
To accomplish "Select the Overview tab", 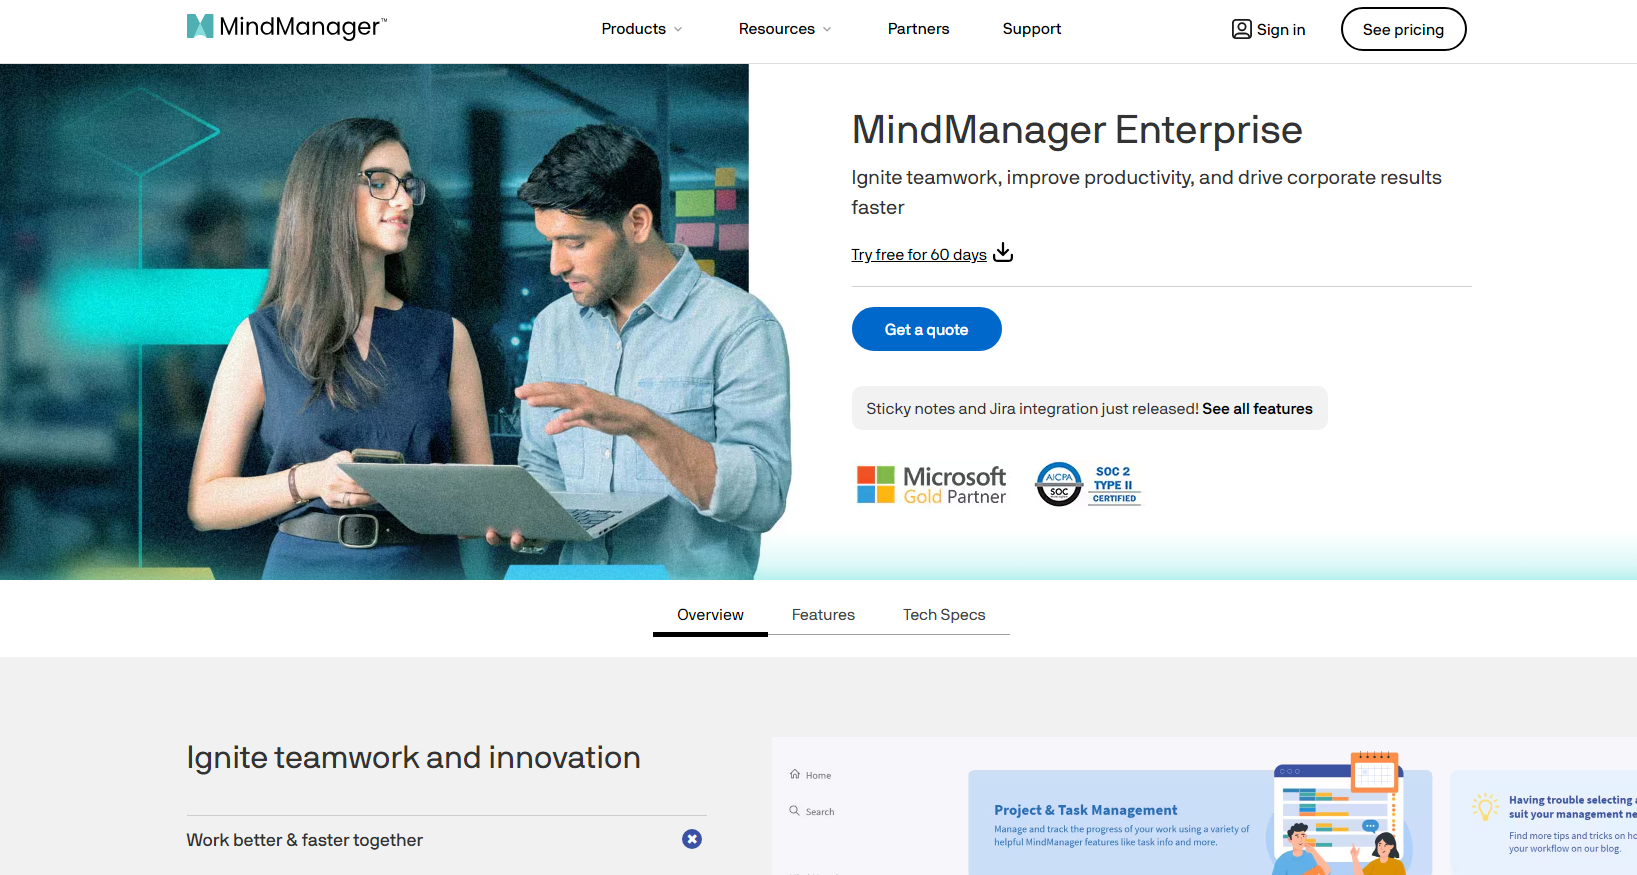I will (710, 615).
